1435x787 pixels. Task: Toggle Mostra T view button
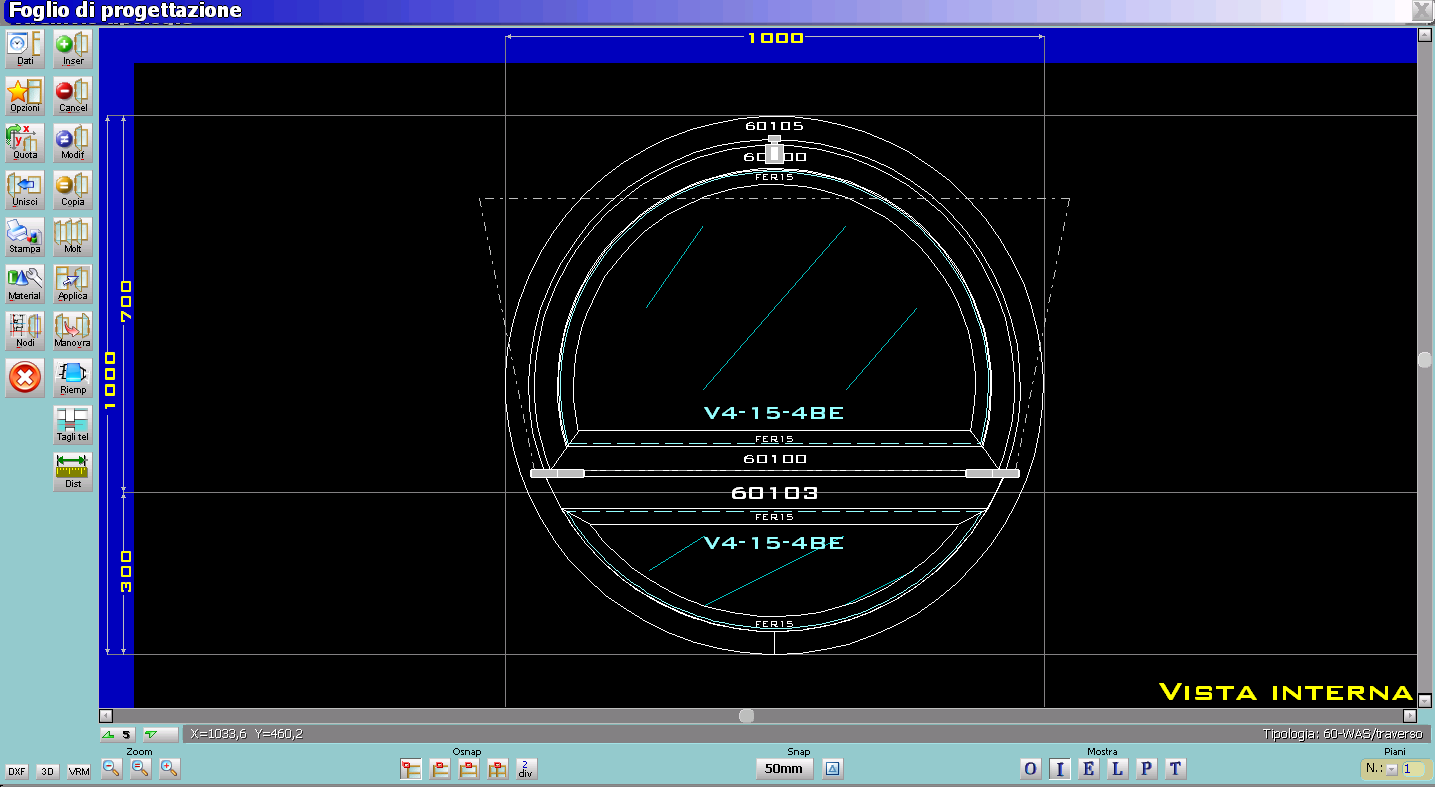pos(1175,769)
